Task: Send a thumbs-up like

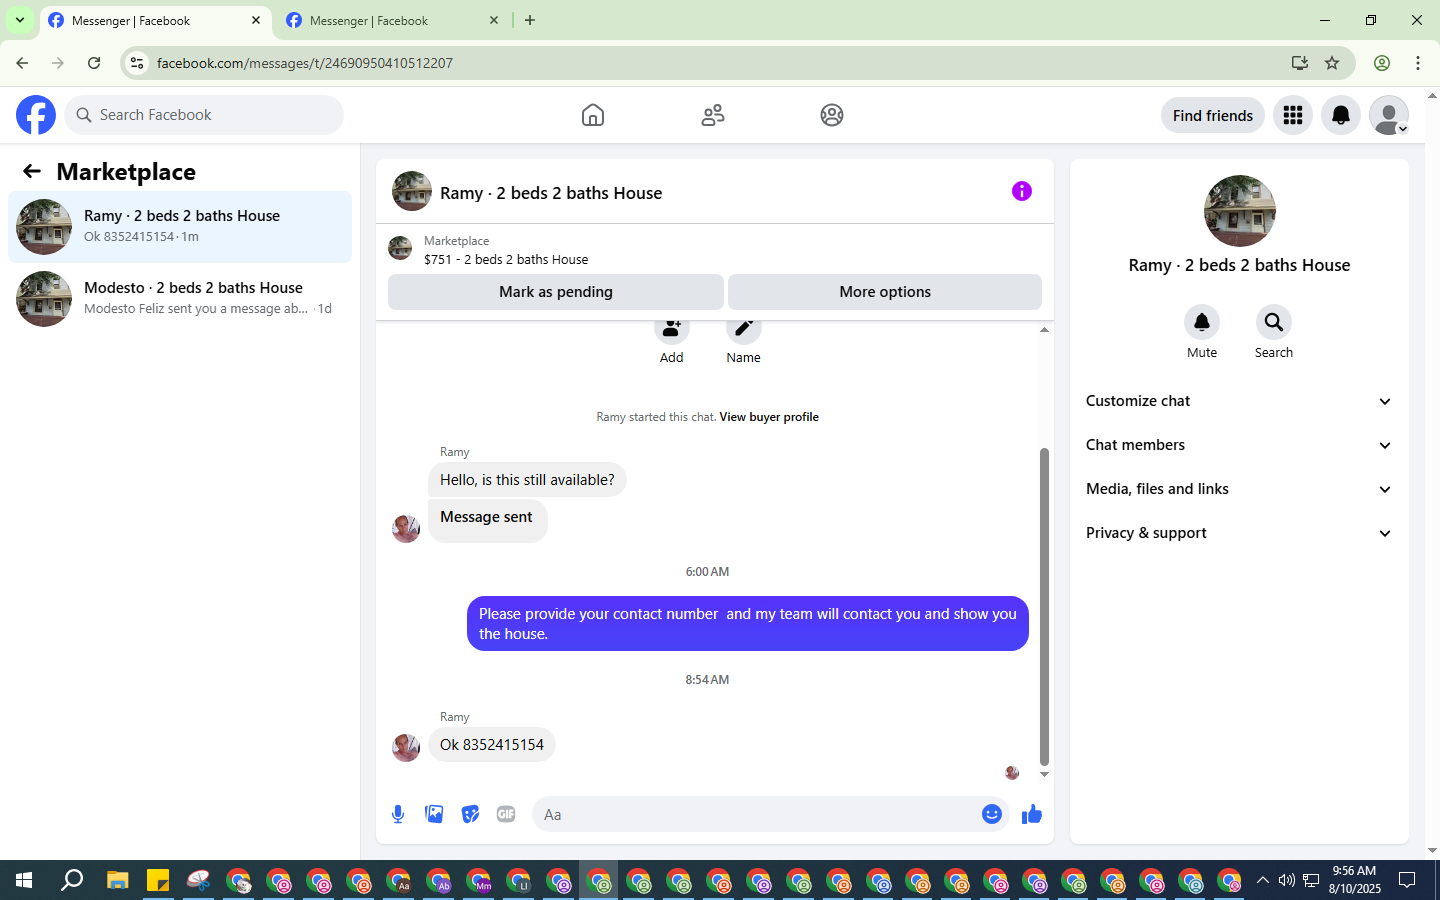Action: point(1032,814)
